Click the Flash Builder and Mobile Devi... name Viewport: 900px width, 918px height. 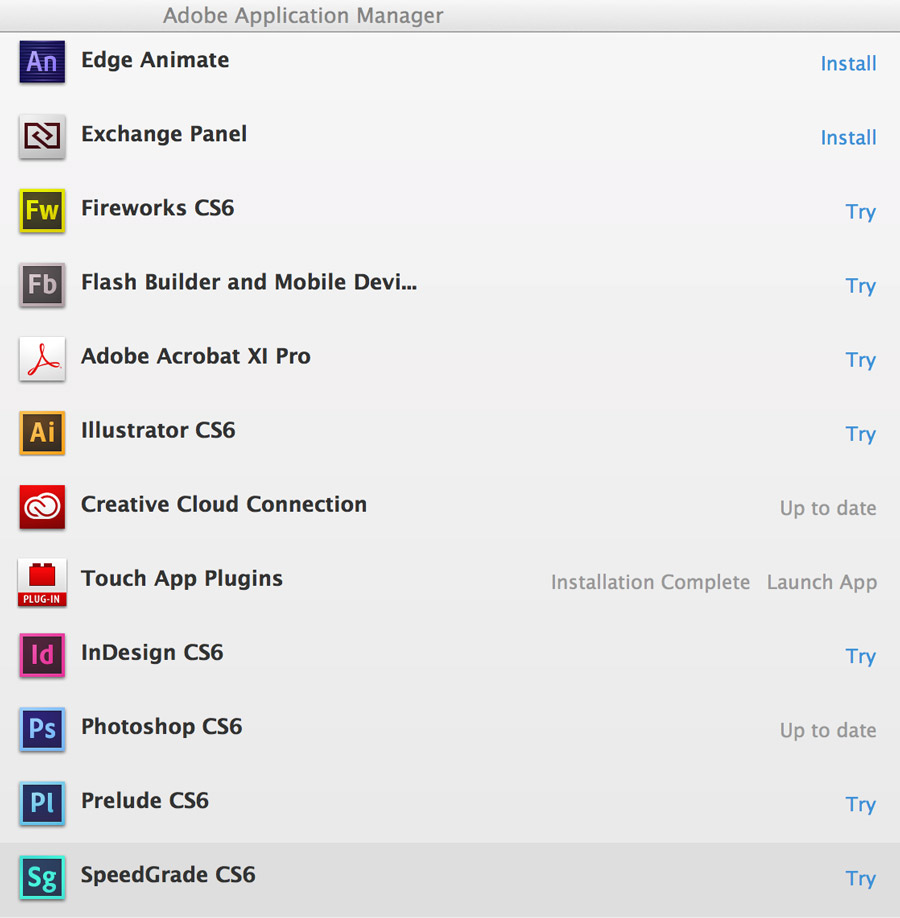[x=249, y=282]
